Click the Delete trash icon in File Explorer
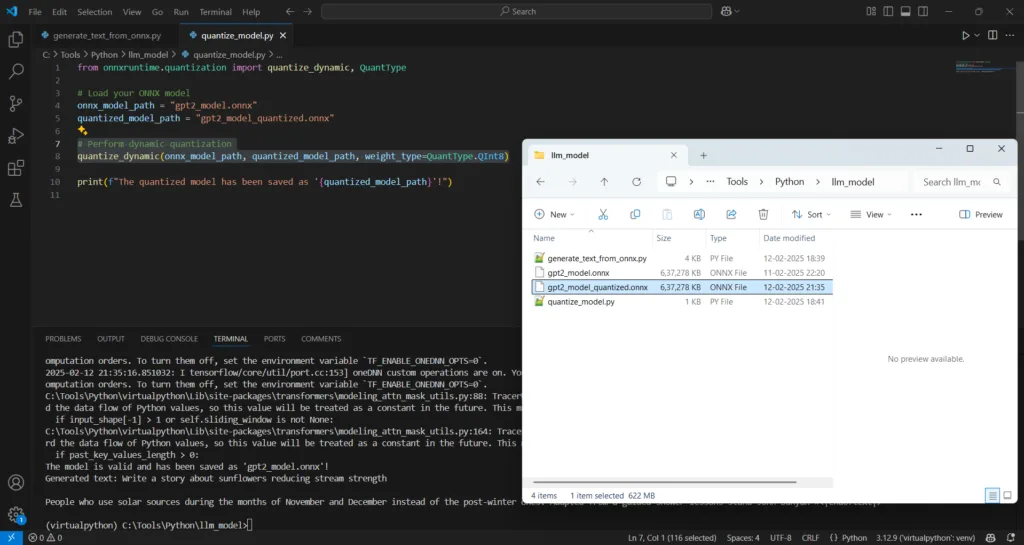The width and height of the screenshot is (1024, 545). click(763, 214)
